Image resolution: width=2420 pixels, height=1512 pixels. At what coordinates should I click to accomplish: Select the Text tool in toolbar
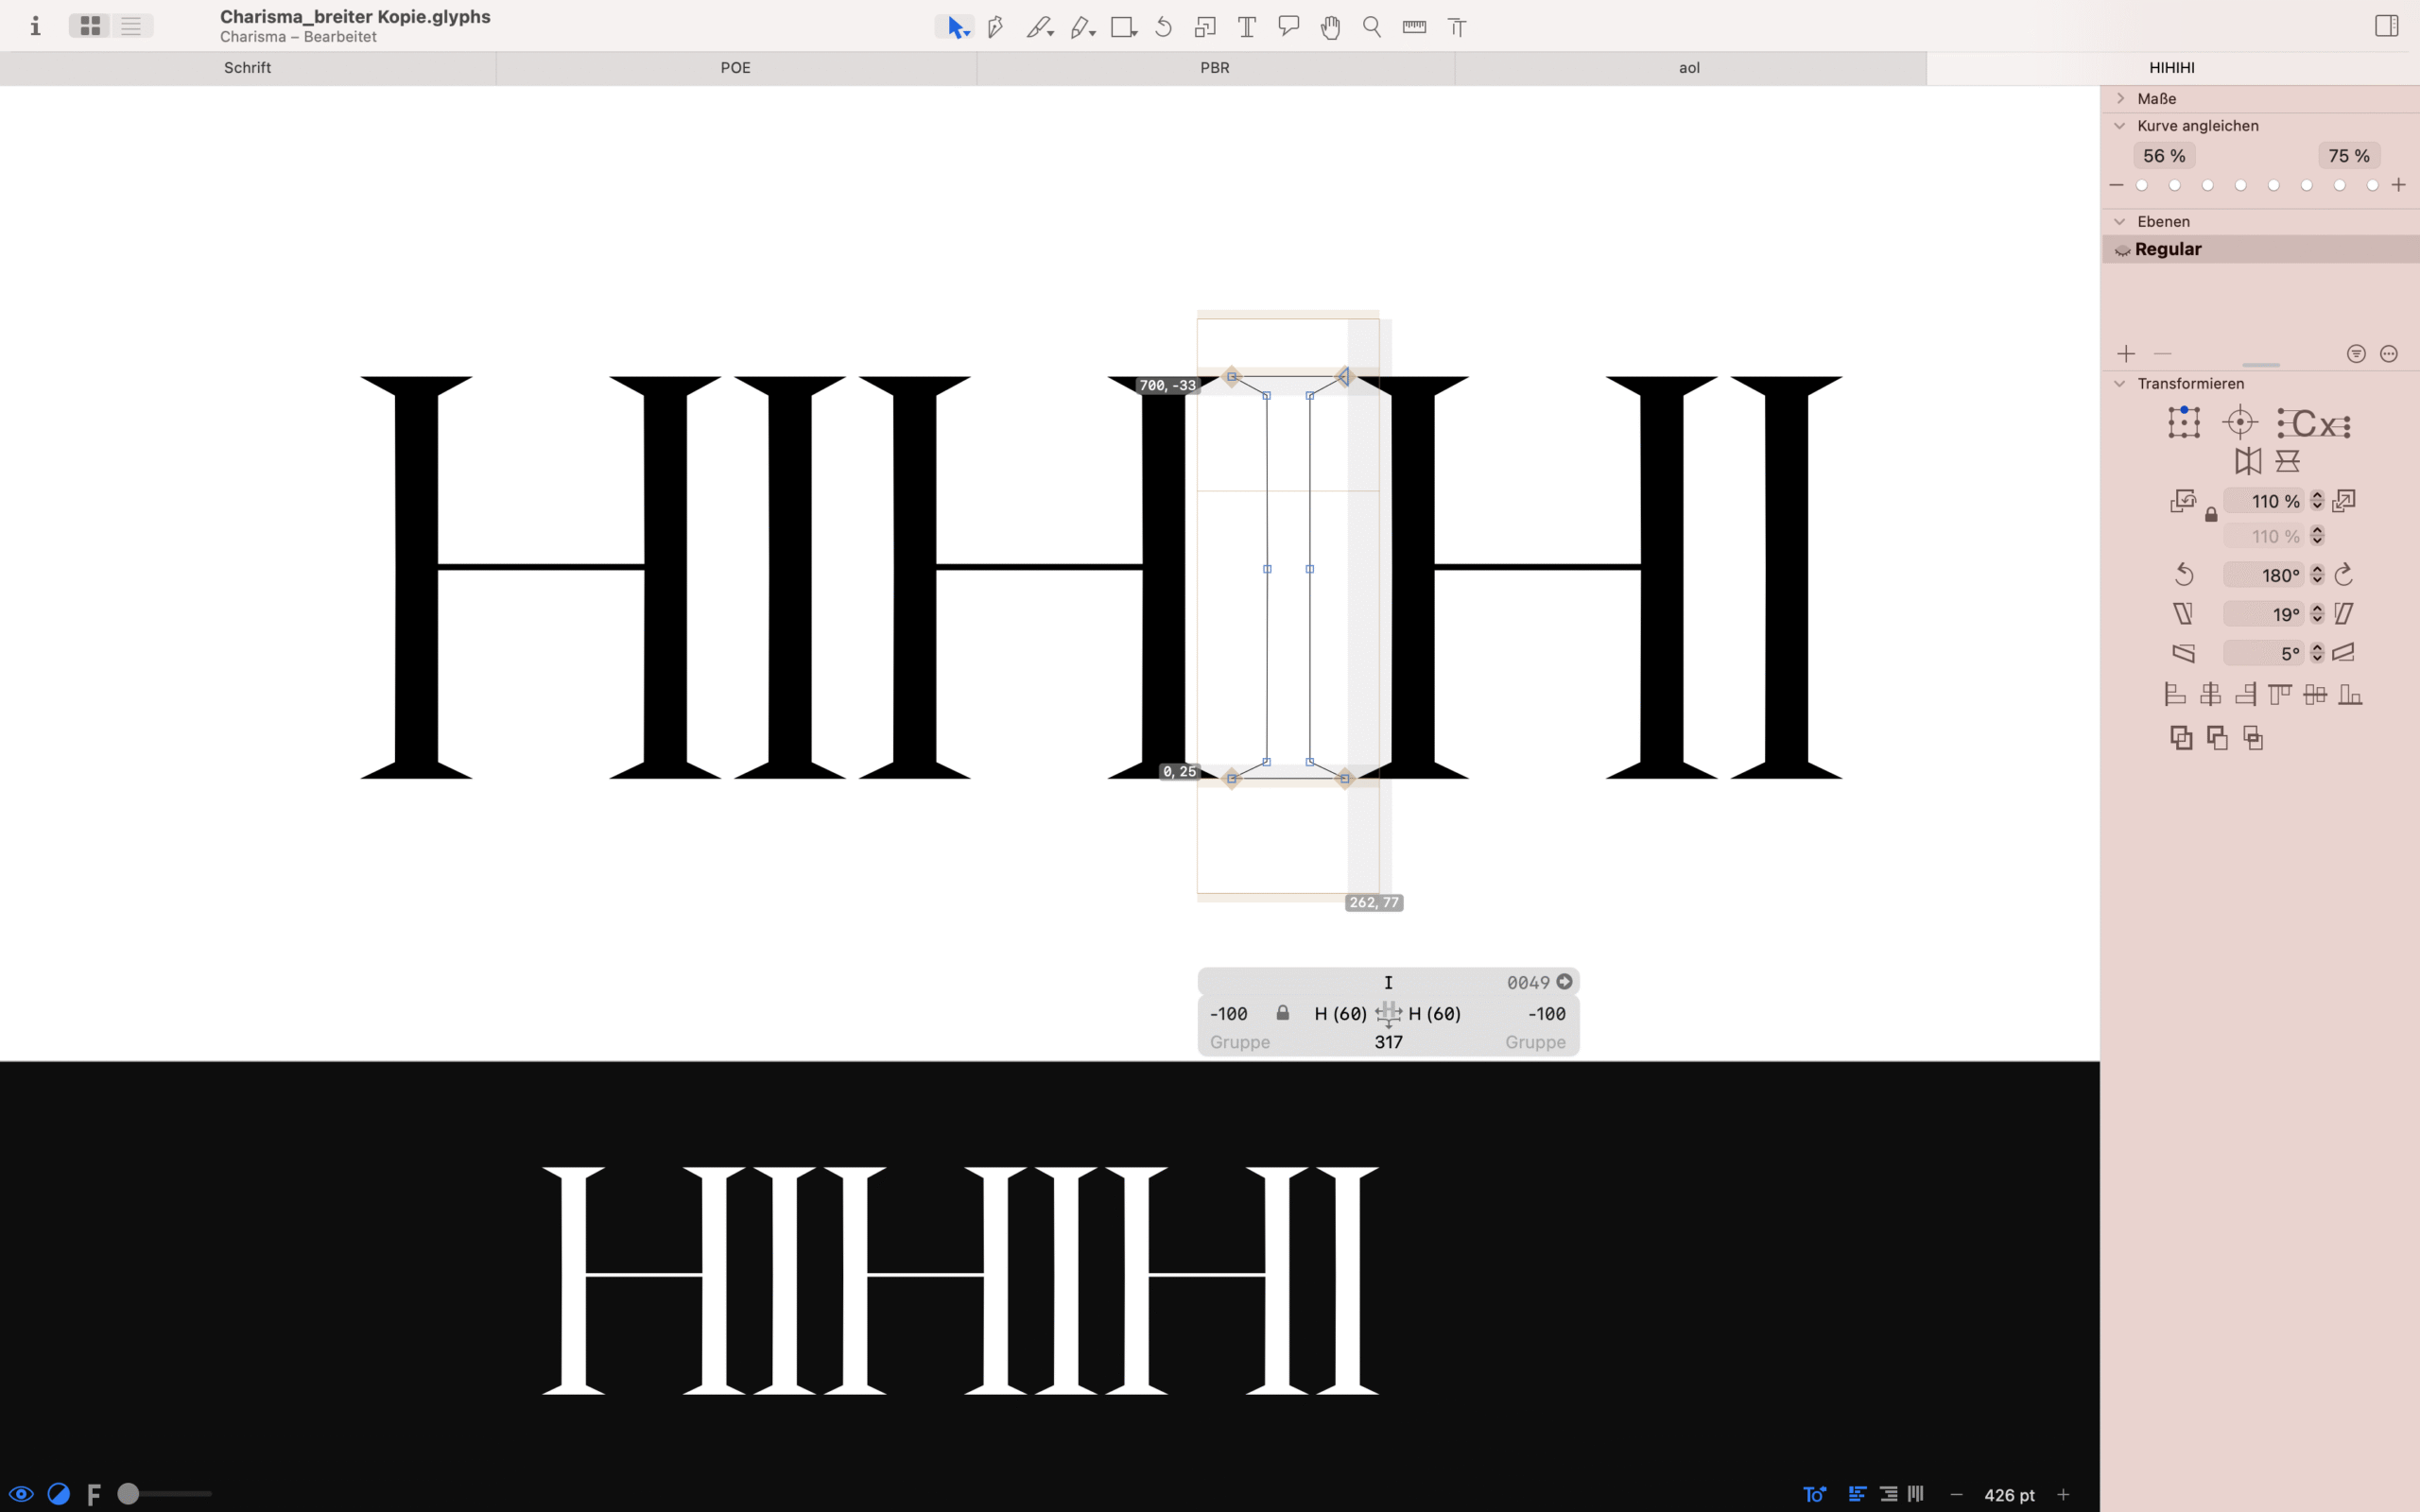coord(1246,27)
